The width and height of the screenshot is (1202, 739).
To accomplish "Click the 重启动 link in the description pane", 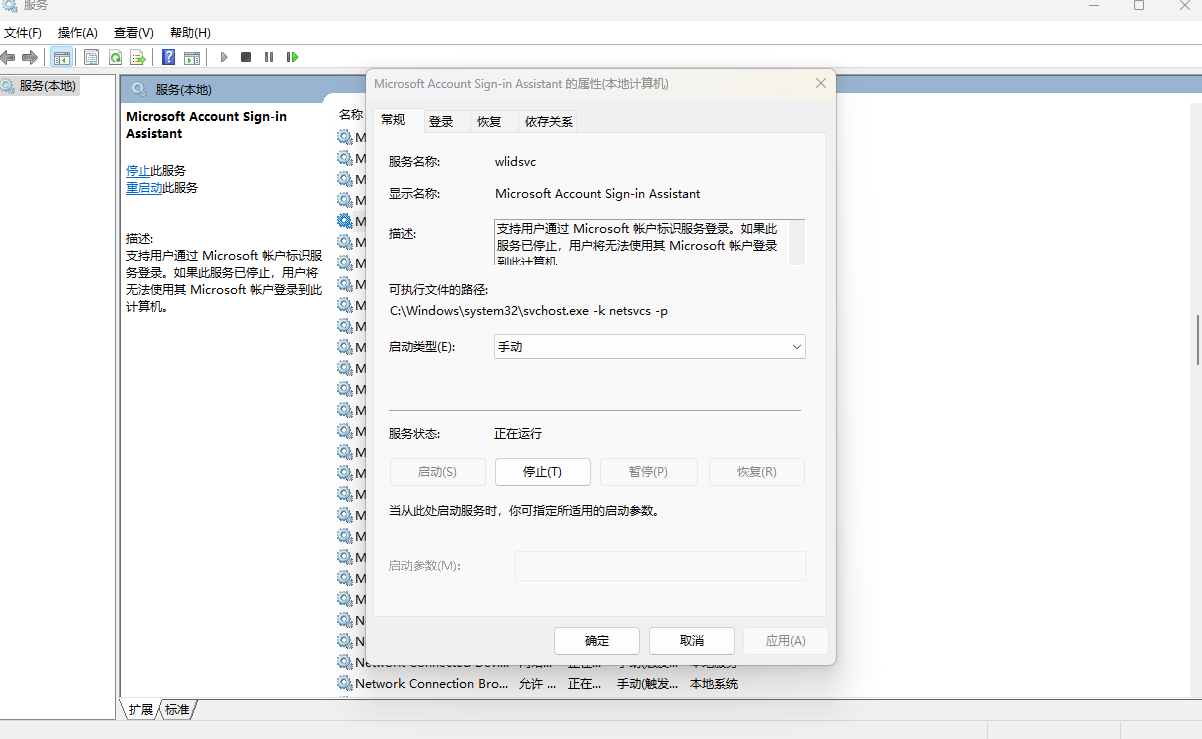I will tap(144, 188).
